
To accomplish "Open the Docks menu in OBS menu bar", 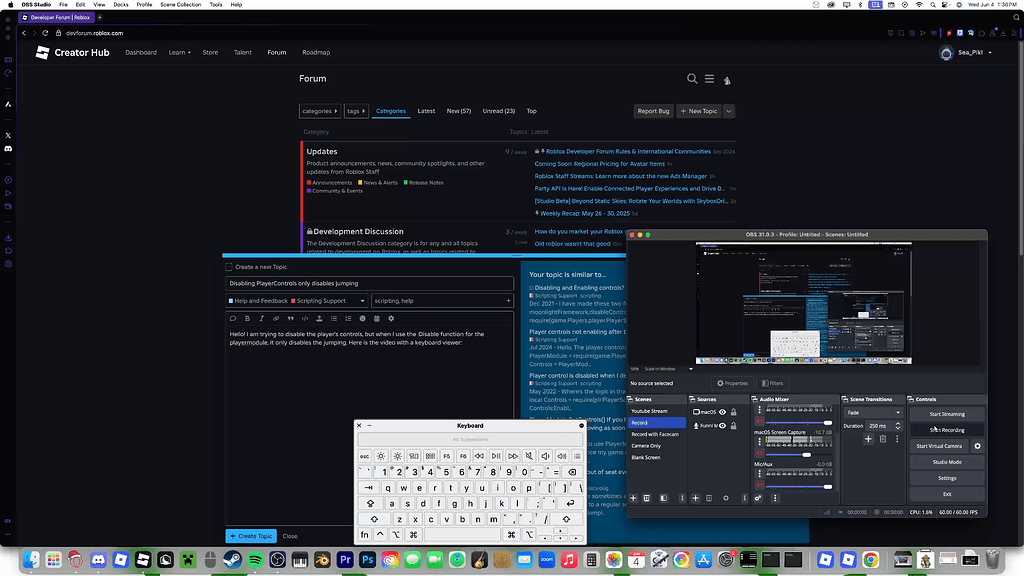I will coord(121,5).
